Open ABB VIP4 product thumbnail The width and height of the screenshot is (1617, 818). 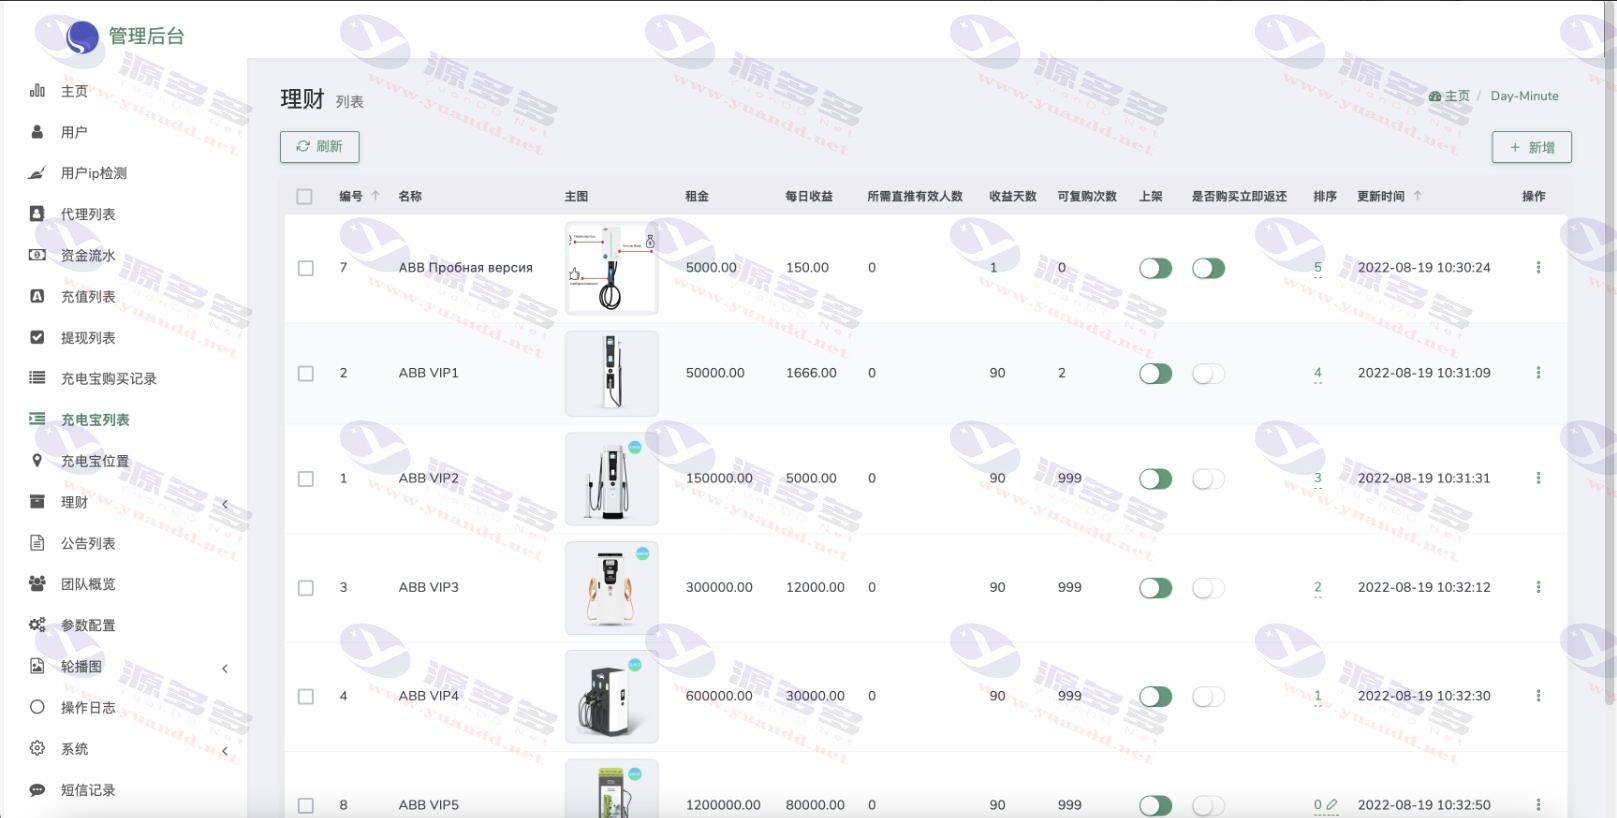tap(612, 697)
